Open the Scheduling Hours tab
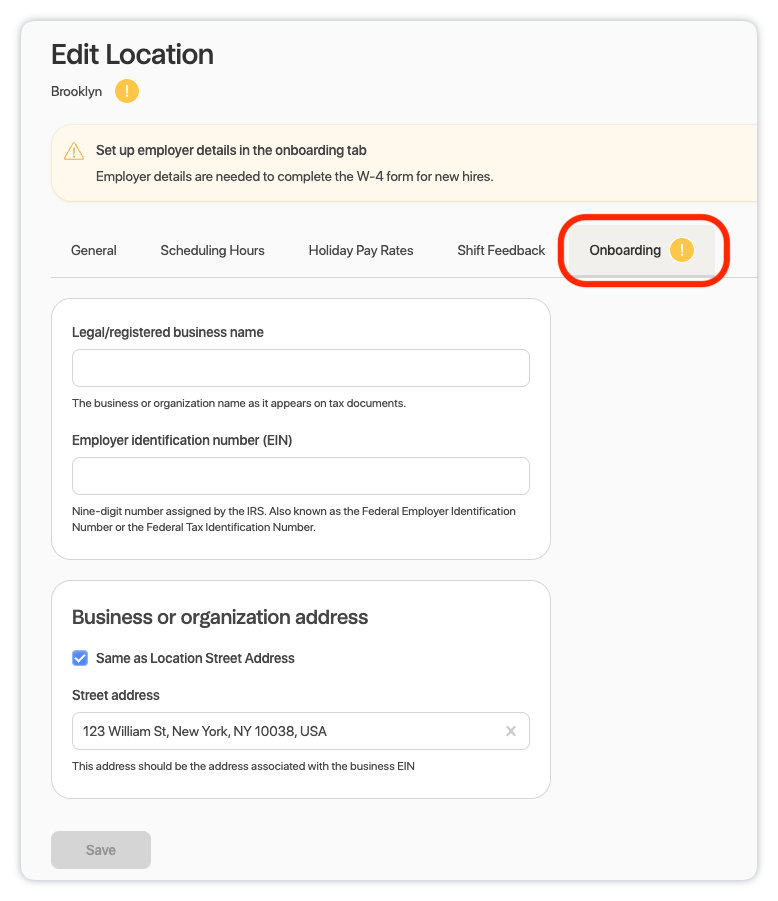Viewport: 778px width, 901px height. (212, 250)
